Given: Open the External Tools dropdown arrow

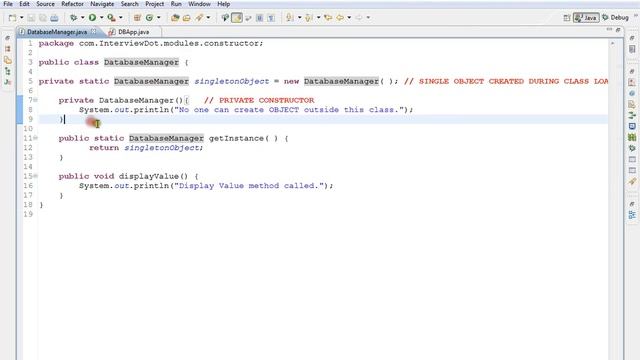Looking at the screenshot, I should 120,18.
